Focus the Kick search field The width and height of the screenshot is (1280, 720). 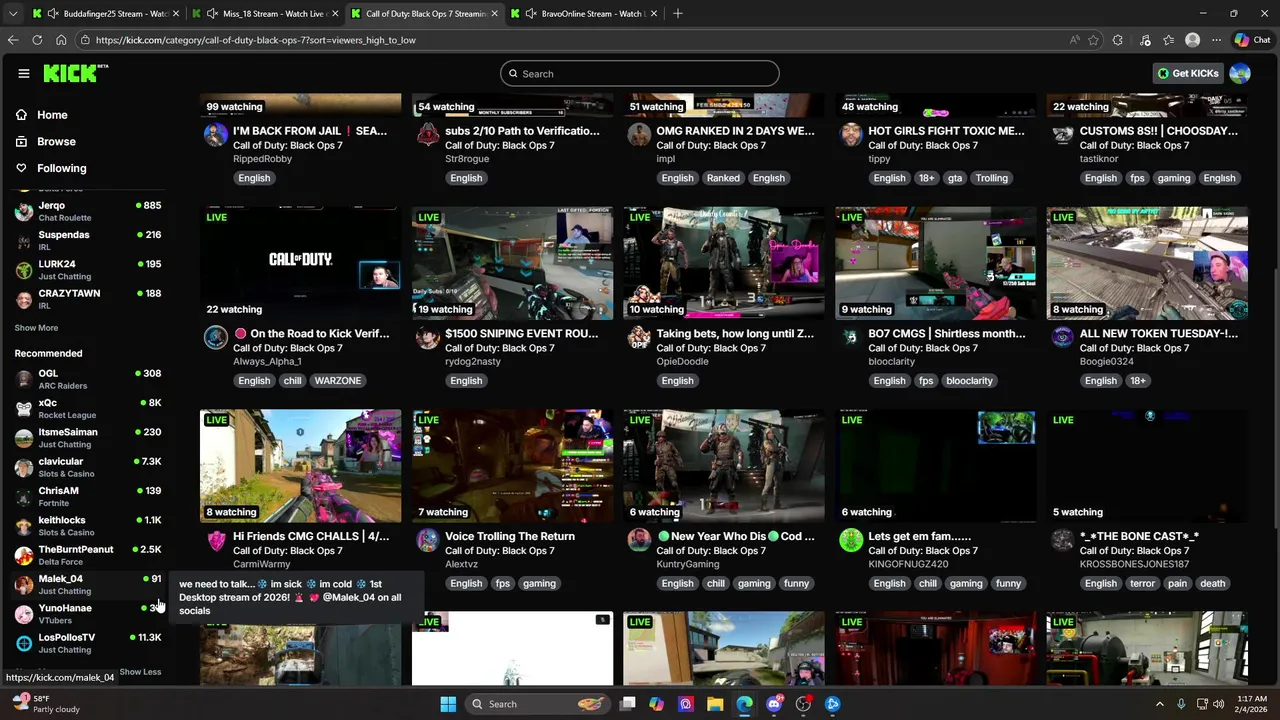pos(640,73)
